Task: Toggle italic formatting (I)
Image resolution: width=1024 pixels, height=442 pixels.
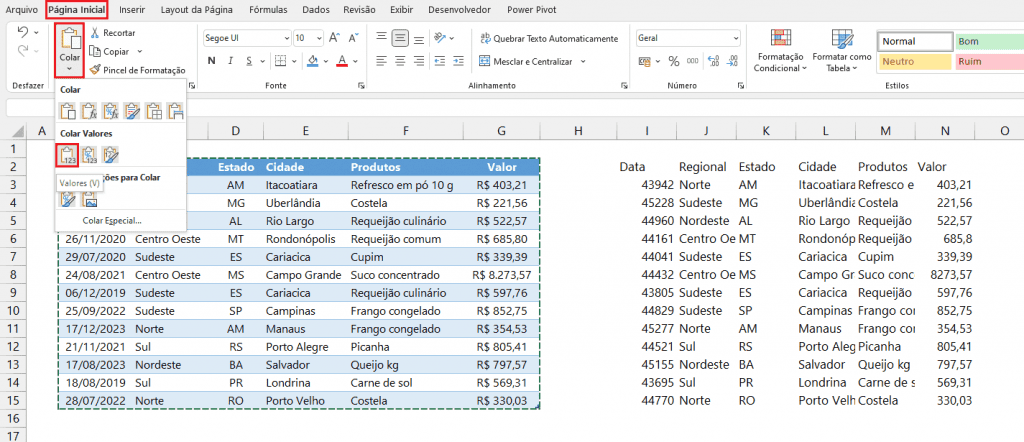Action: coord(231,61)
